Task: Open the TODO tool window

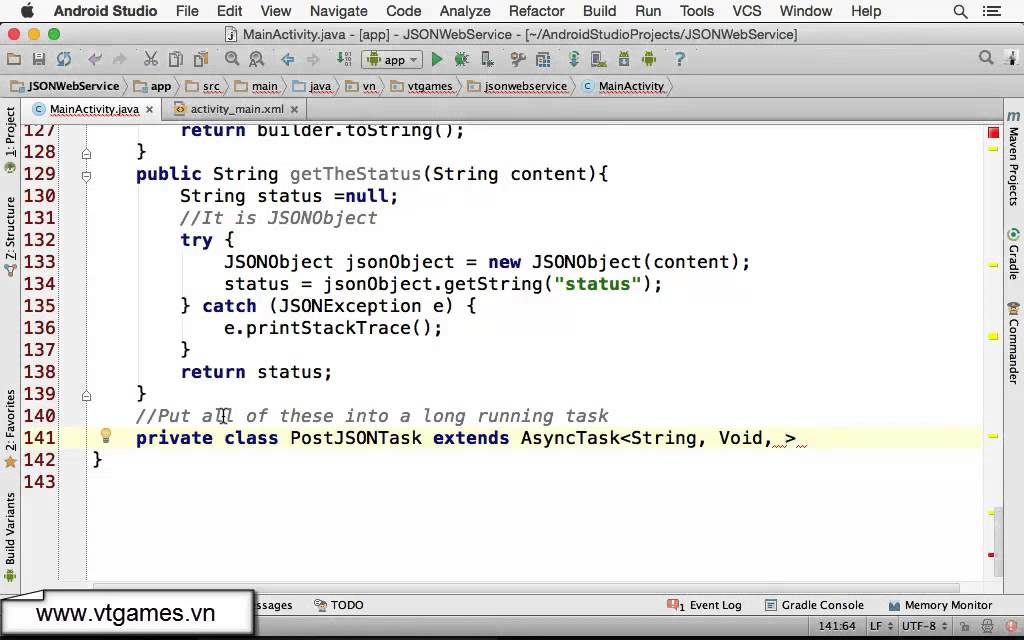Action: click(x=339, y=605)
